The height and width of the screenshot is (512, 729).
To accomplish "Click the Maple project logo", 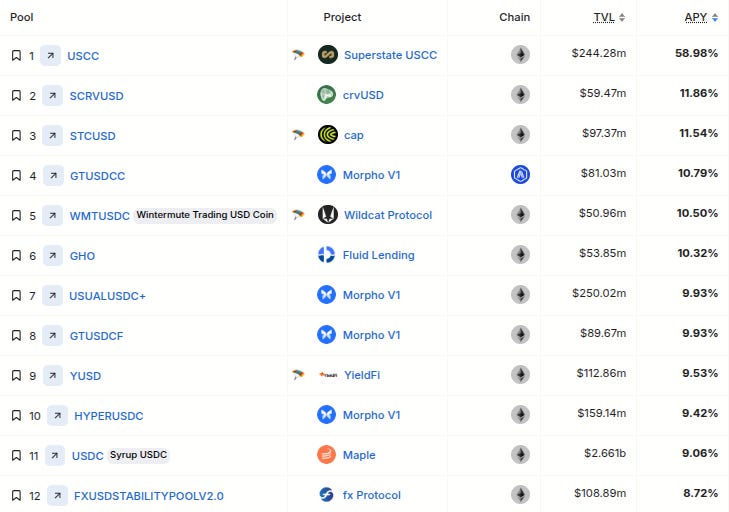I will [x=326, y=455].
